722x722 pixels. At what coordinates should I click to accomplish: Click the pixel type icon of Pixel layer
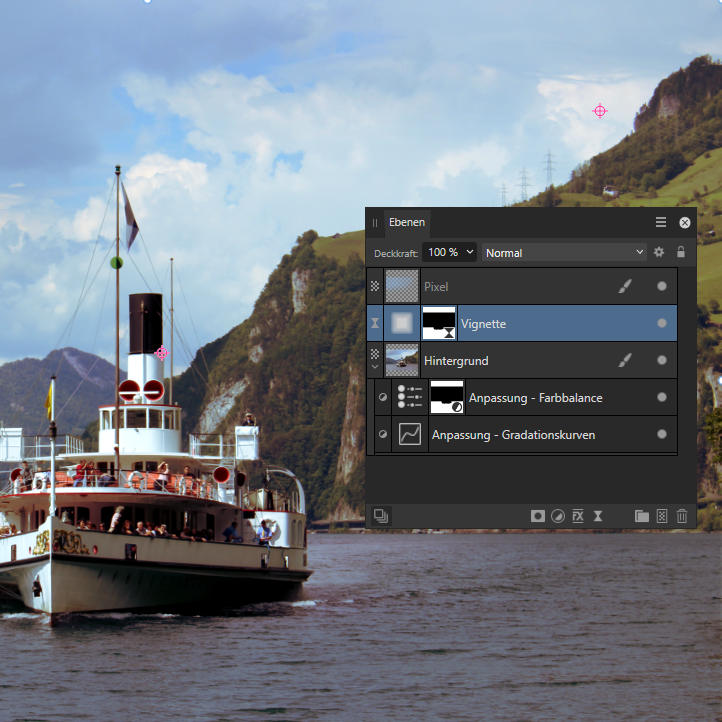[375, 286]
